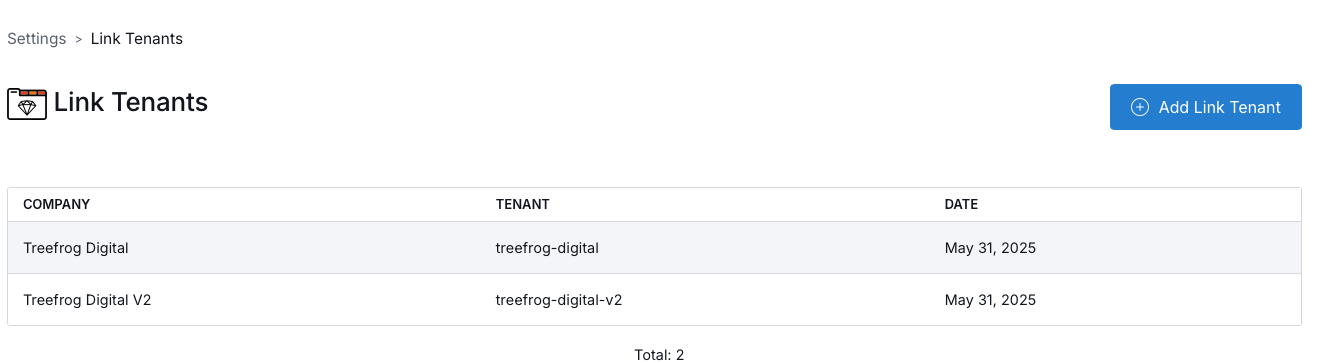Click the Add Link Tenant label text
The height and width of the screenshot is (363, 1317).
[1220, 107]
